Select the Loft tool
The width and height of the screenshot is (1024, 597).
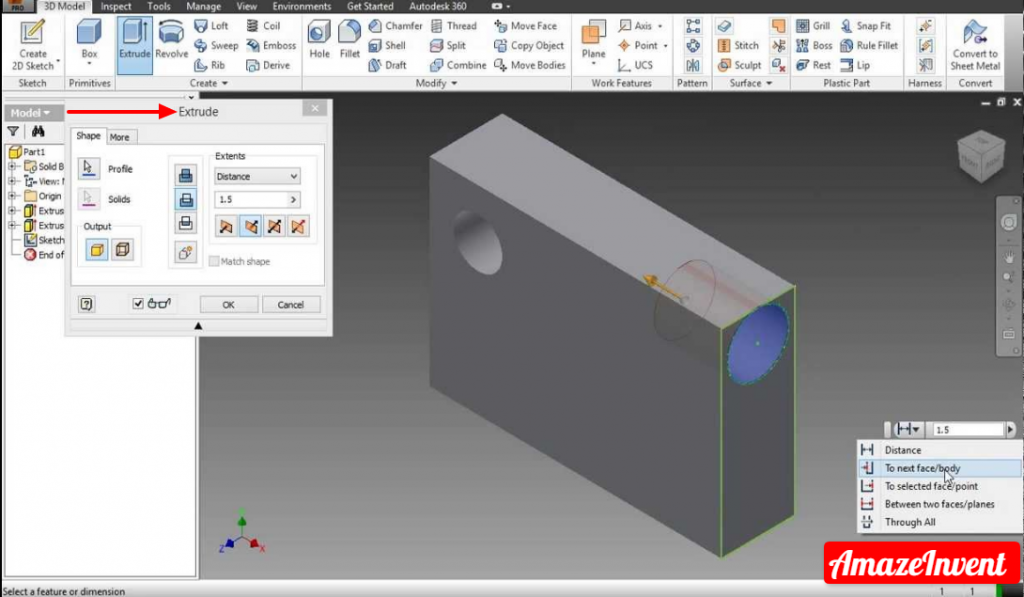click(x=212, y=25)
